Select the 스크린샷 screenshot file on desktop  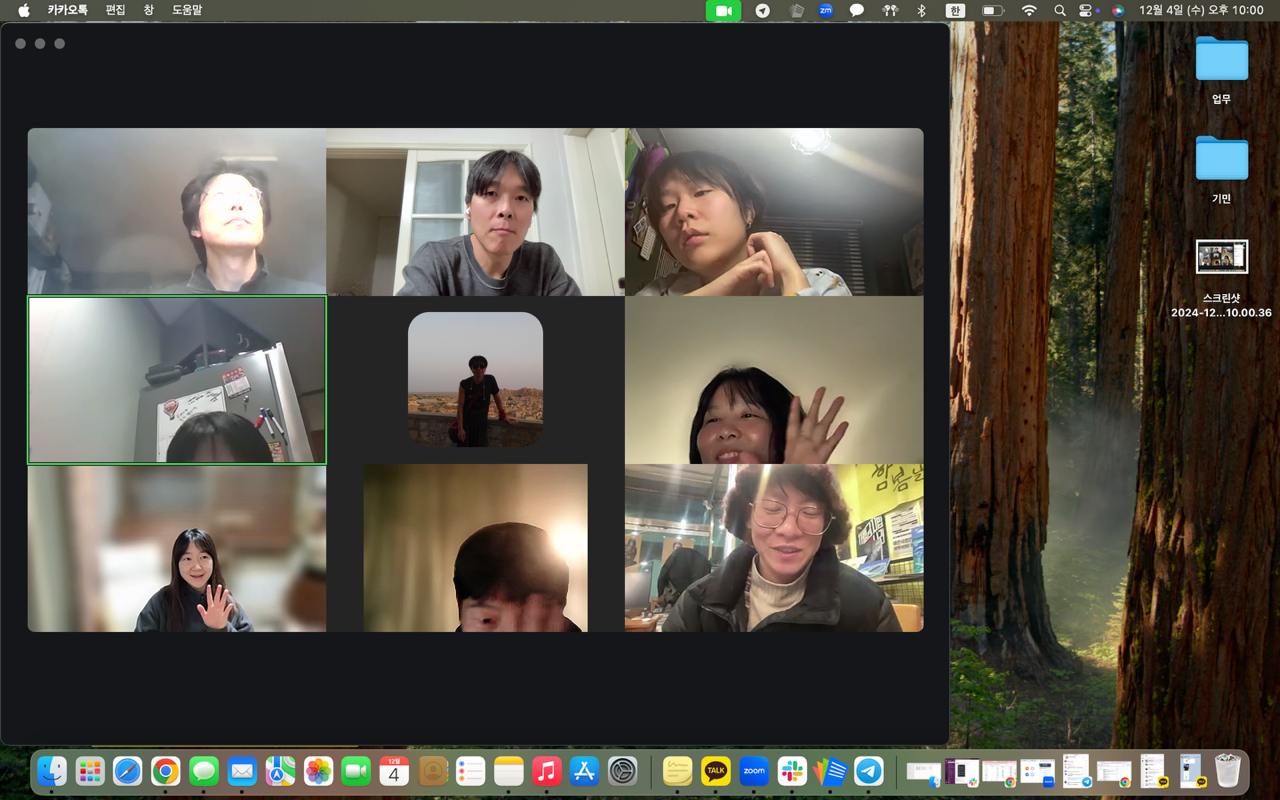pos(1221,278)
